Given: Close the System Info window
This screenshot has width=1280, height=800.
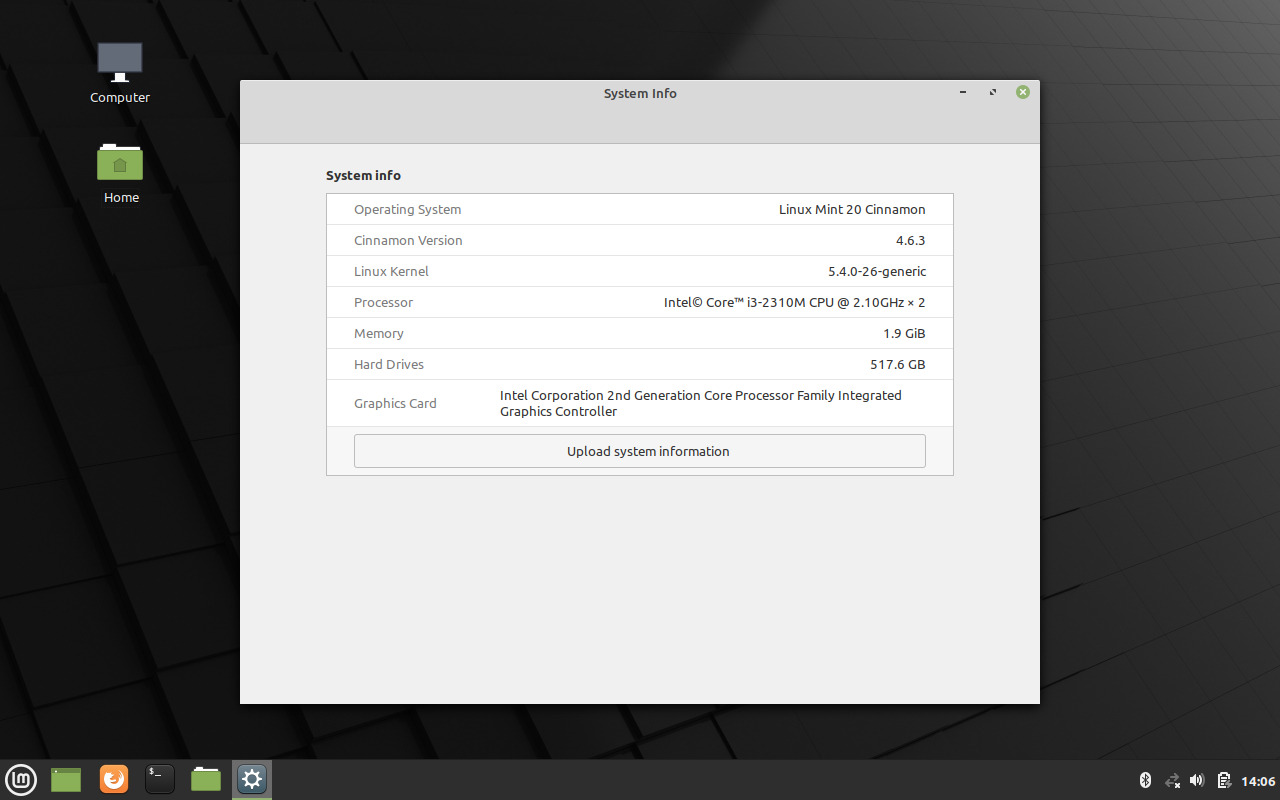Looking at the screenshot, I should 1023,92.
